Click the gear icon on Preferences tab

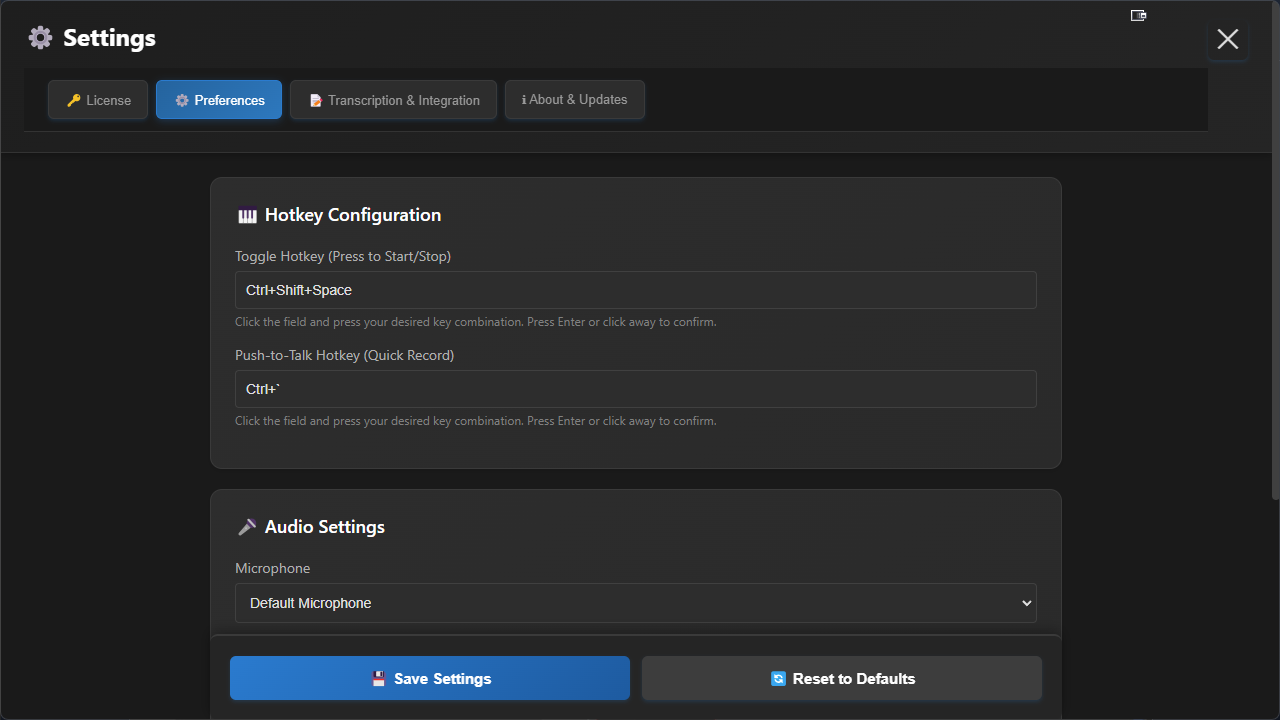[x=182, y=101]
